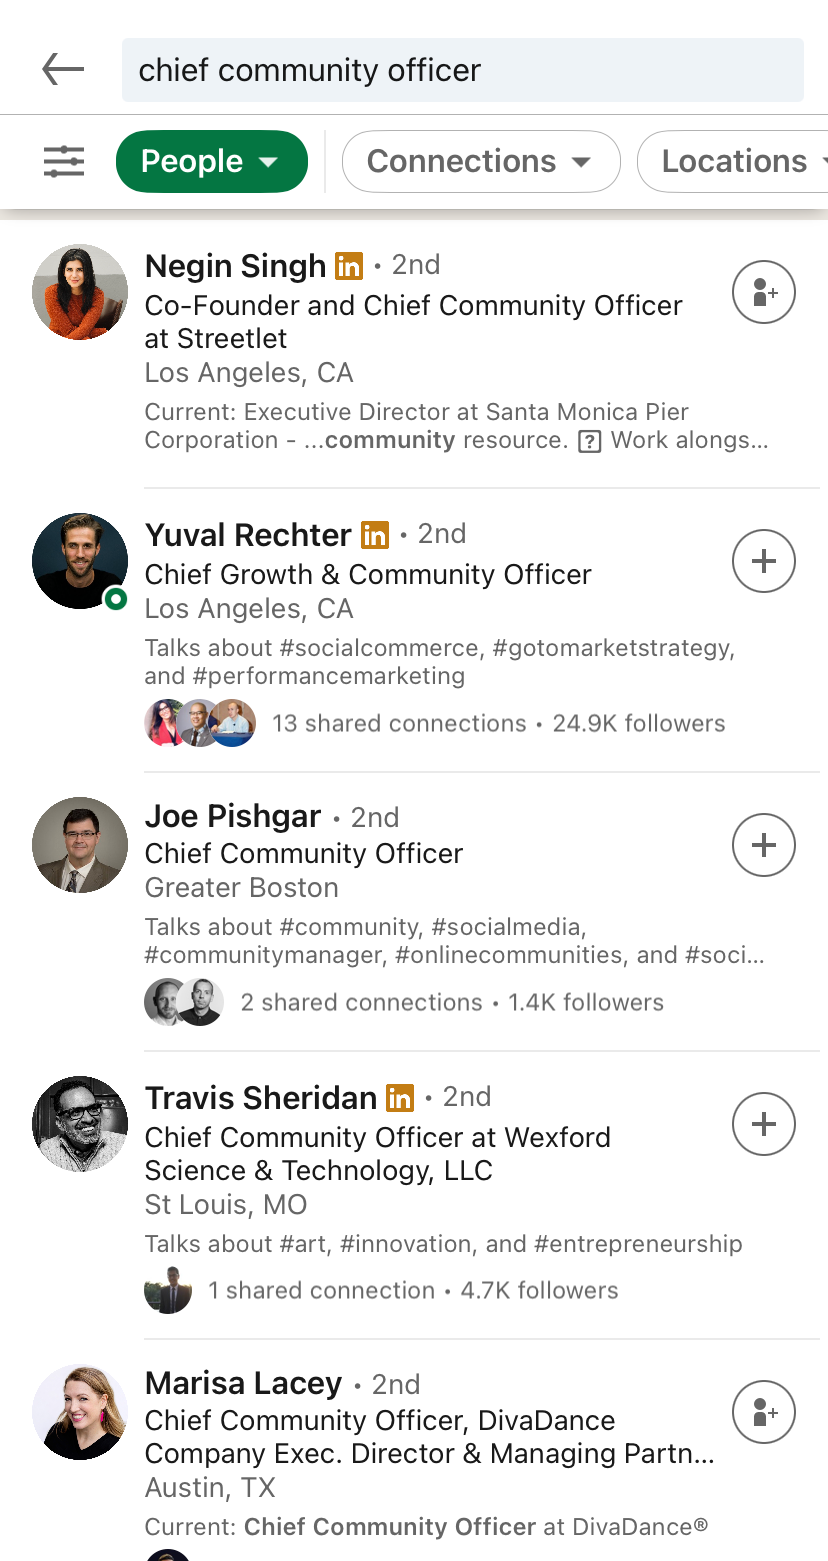
Task: View Yuval Rechter's 13 shared connections
Action: pyautogui.click(x=398, y=723)
